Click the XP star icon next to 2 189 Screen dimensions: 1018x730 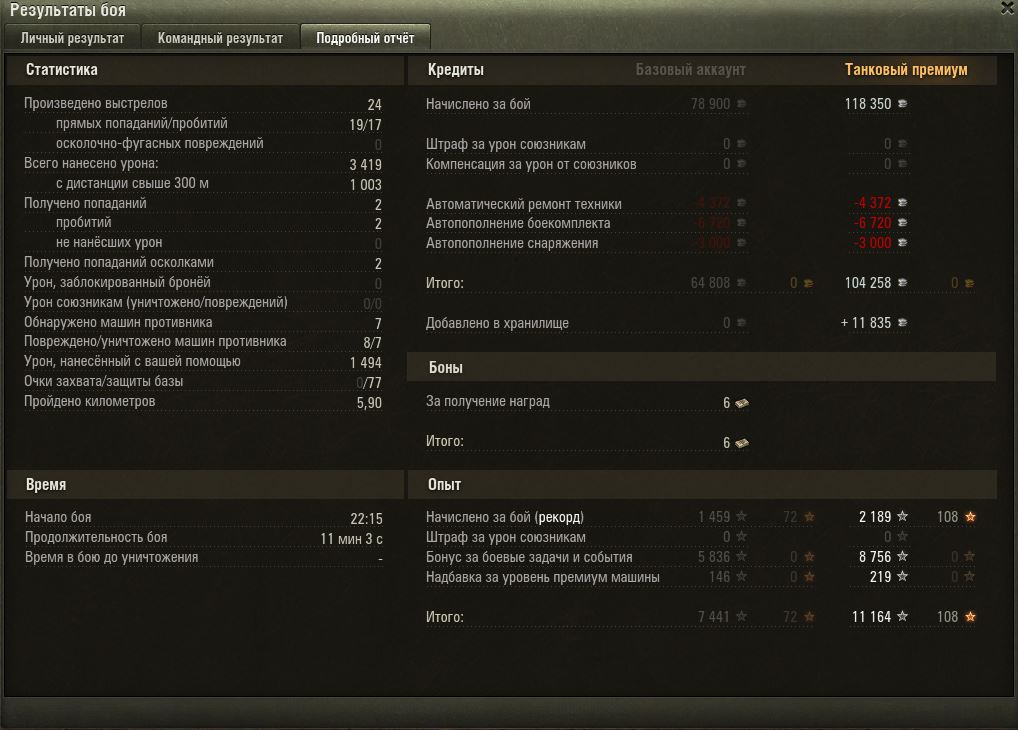tap(902, 516)
